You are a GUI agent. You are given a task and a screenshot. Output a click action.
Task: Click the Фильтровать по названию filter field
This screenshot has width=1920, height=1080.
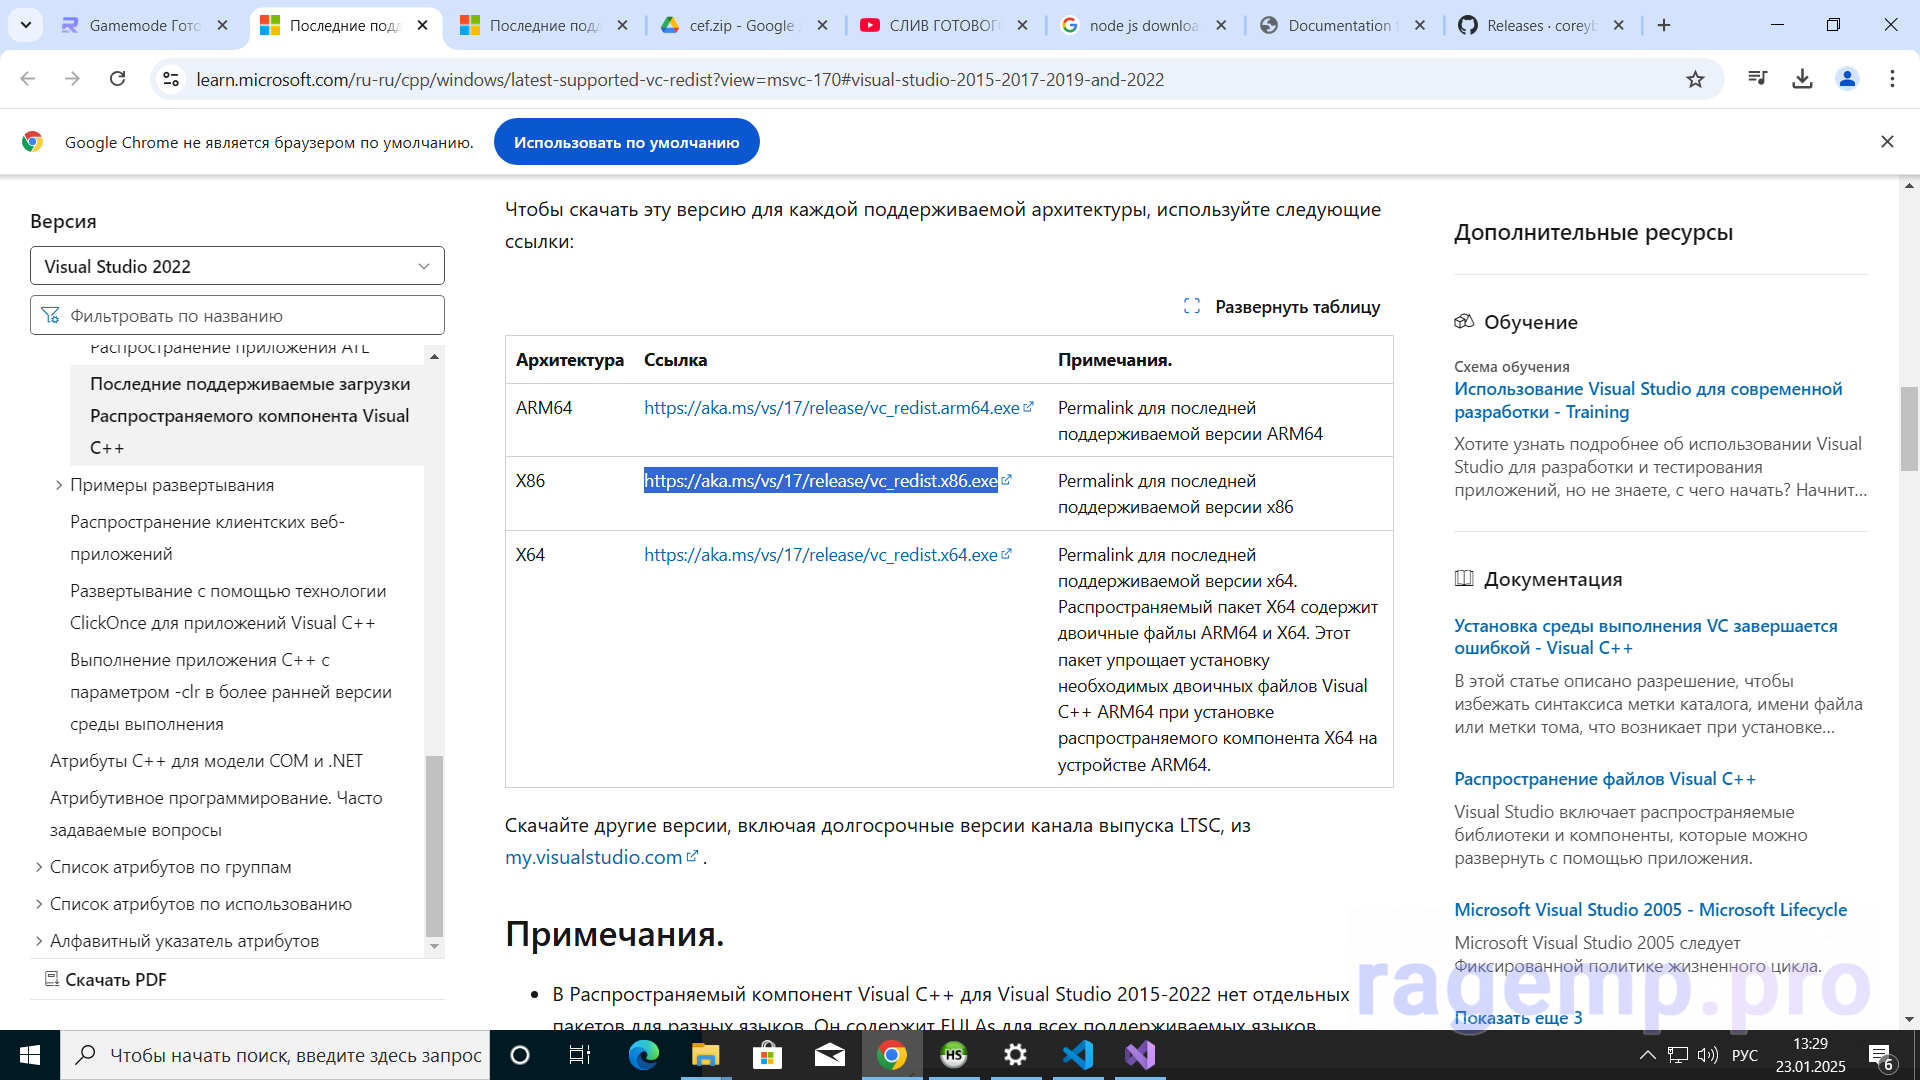pyautogui.click(x=237, y=316)
